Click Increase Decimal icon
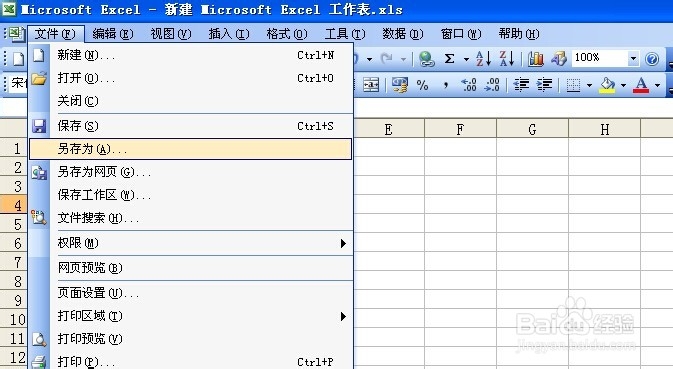Viewport: 673px width, 369px height. [468, 85]
